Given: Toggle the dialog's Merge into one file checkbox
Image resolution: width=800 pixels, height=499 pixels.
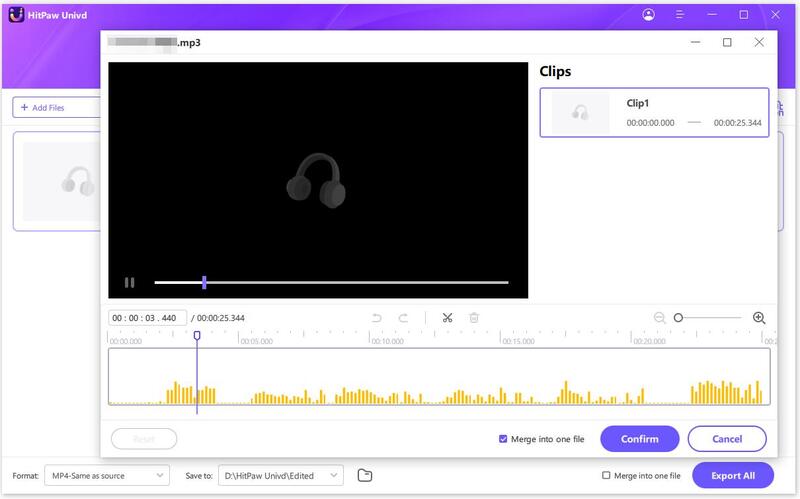Looking at the screenshot, I should pos(503,439).
